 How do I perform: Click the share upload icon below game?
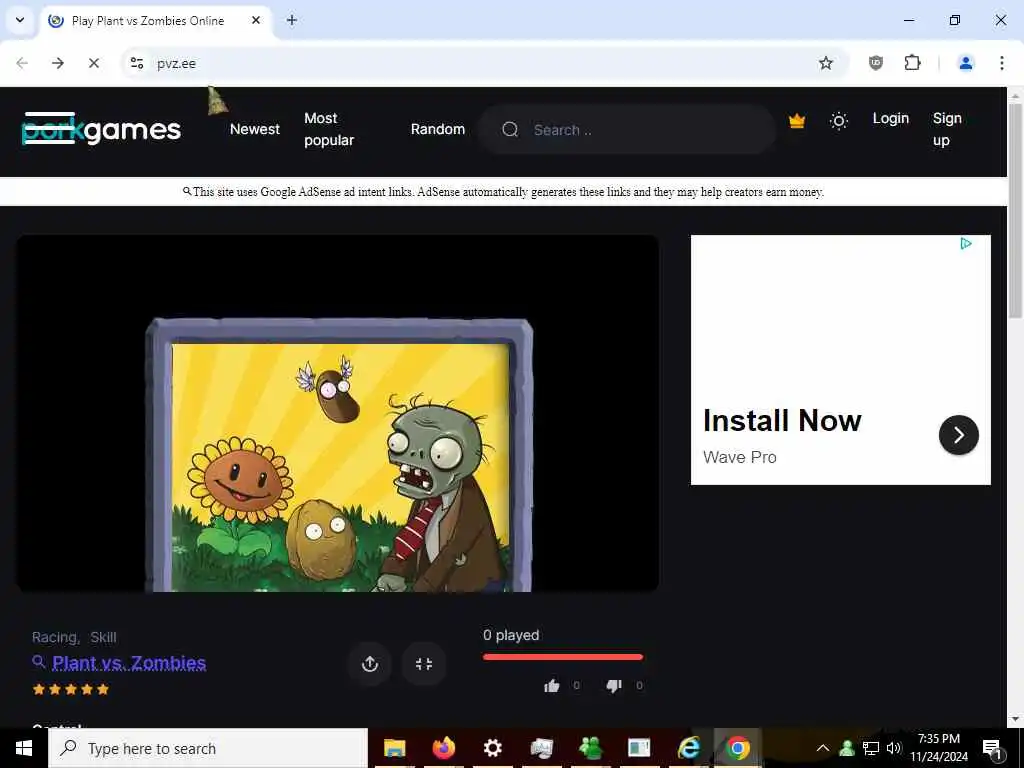pyautogui.click(x=370, y=664)
